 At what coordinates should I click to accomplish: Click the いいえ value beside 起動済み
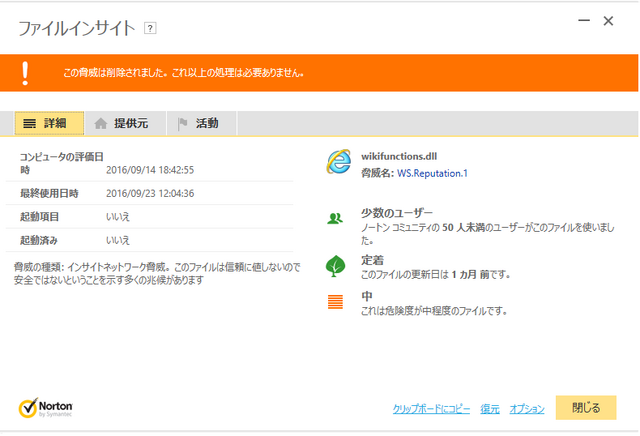(118, 240)
